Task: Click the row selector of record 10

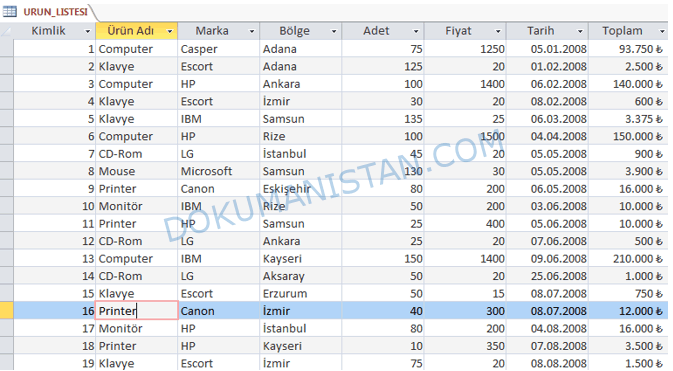Action: point(6,206)
